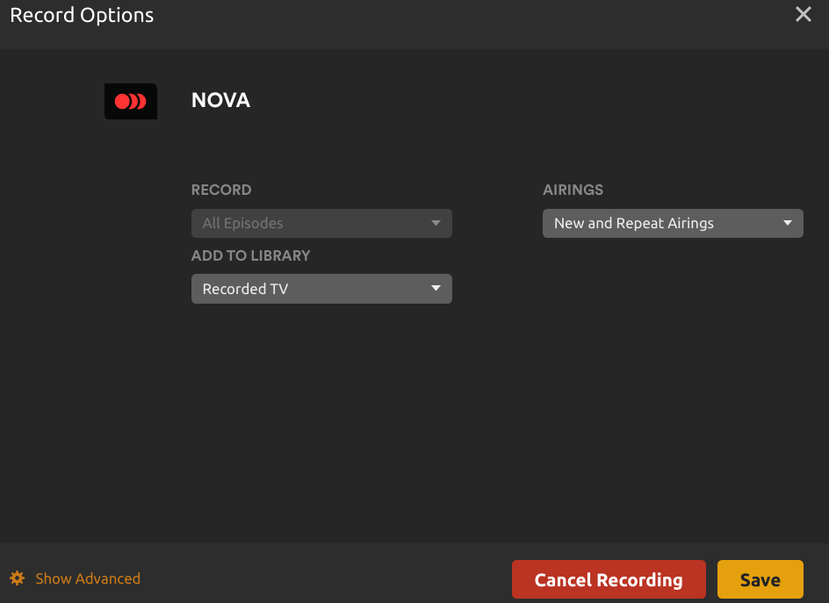Close the Record Options dialog
829x603 pixels.
803,15
